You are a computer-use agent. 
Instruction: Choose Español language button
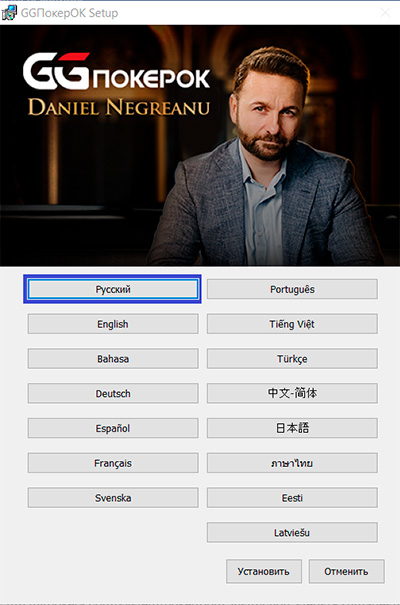click(x=113, y=428)
